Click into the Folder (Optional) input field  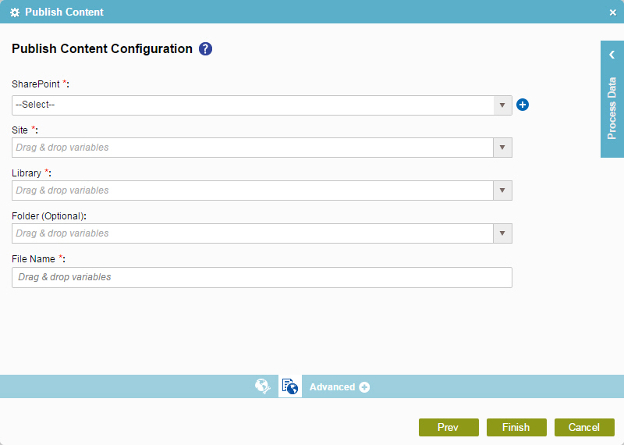pyautogui.click(x=253, y=234)
